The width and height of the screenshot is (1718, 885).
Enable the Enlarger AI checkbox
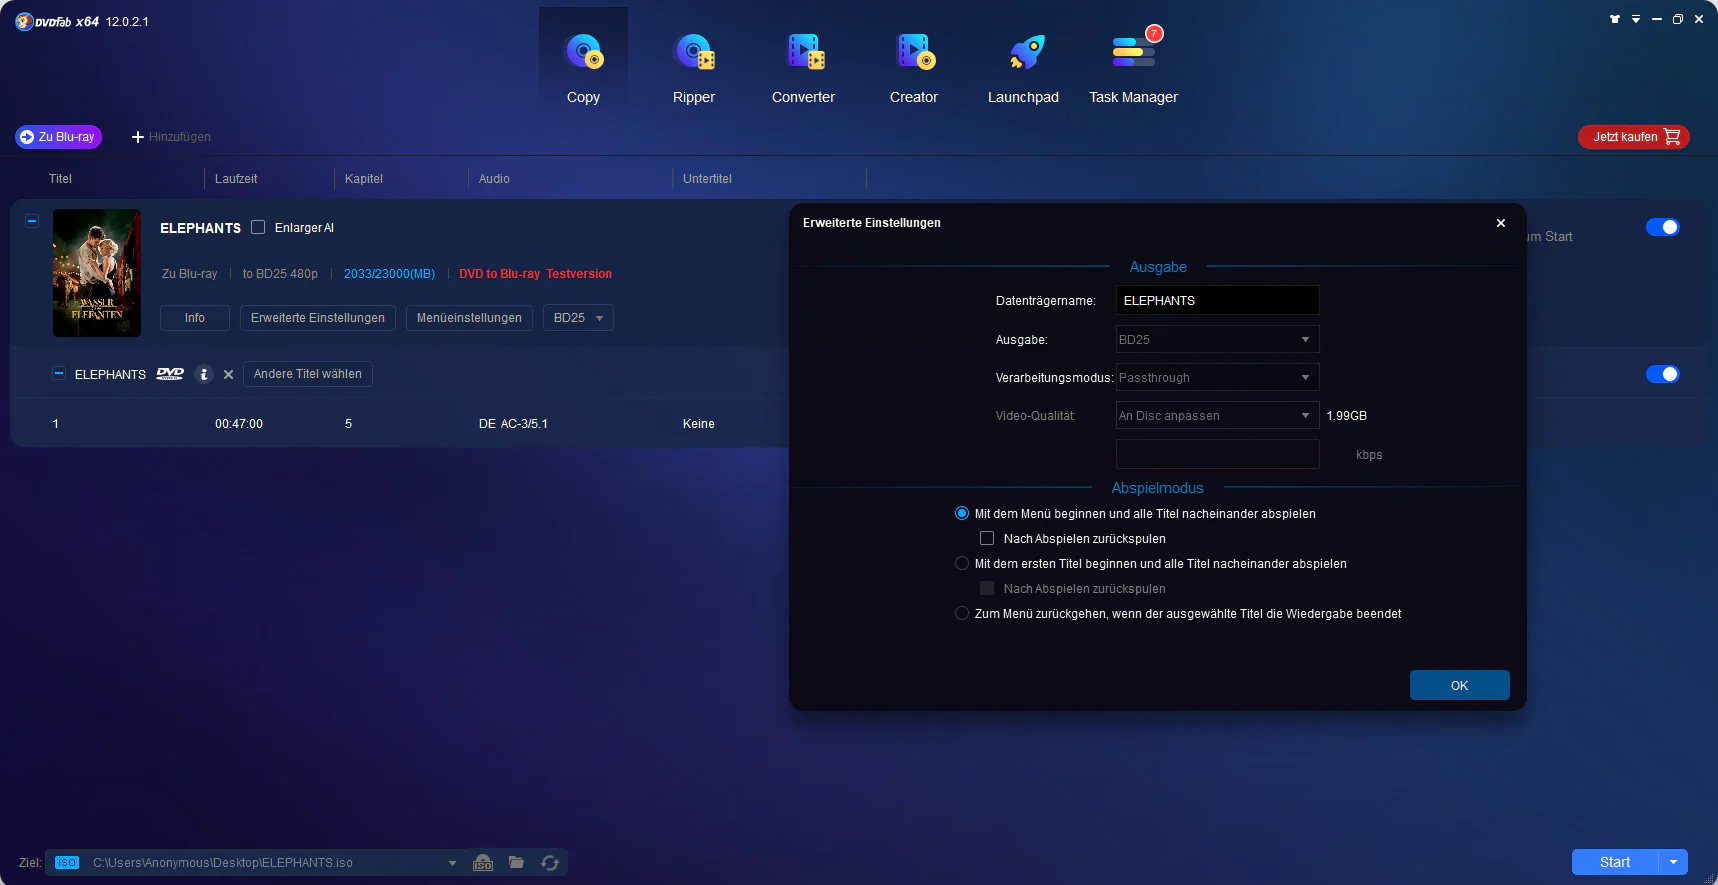[258, 227]
